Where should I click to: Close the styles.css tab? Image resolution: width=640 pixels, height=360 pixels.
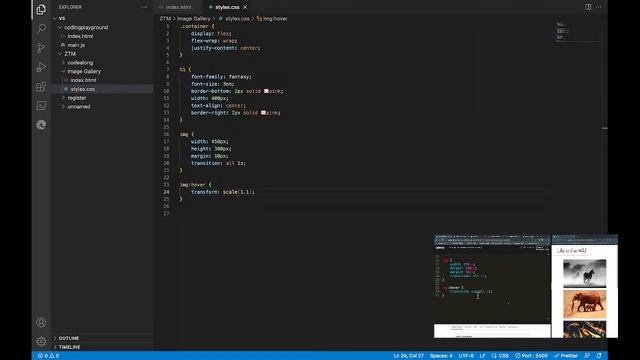point(245,7)
